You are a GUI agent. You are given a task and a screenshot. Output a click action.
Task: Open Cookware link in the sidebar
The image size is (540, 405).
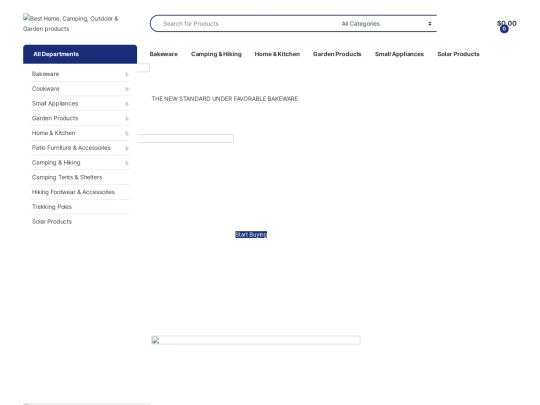pyautogui.click(x=45, y=89)
